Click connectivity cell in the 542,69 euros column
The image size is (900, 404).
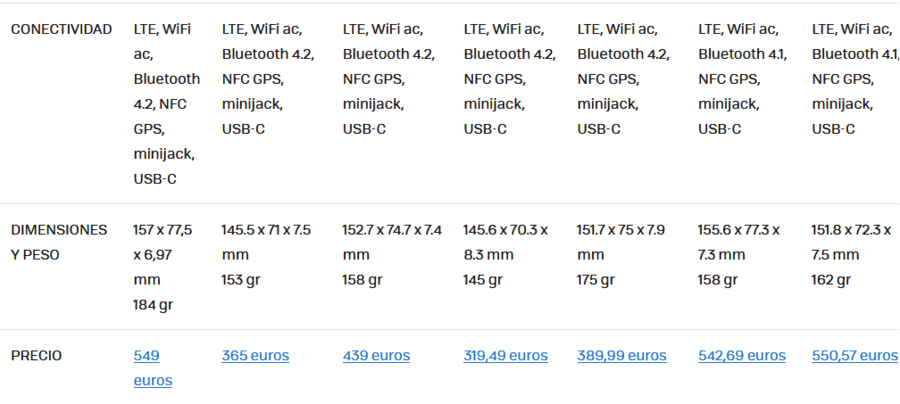(x=743, y=79)
